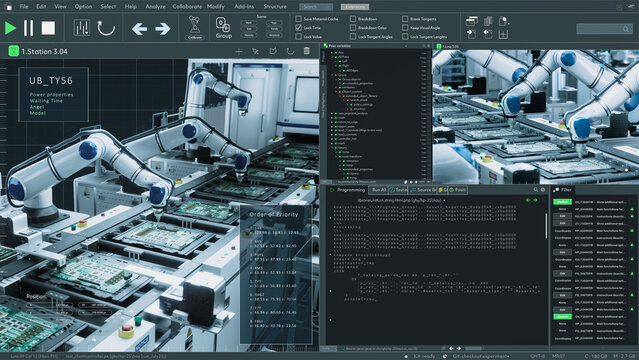This screenshot has width=639, height=360.
Task: Go forward with the right arrow icon
Action: (163, 29)
